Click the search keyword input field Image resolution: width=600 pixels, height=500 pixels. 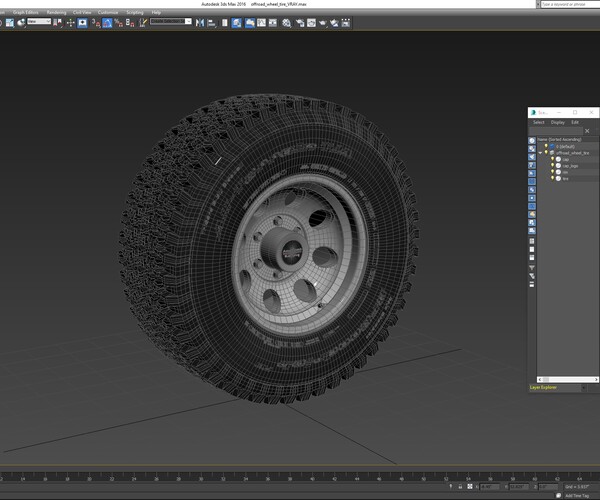[570, 4]
